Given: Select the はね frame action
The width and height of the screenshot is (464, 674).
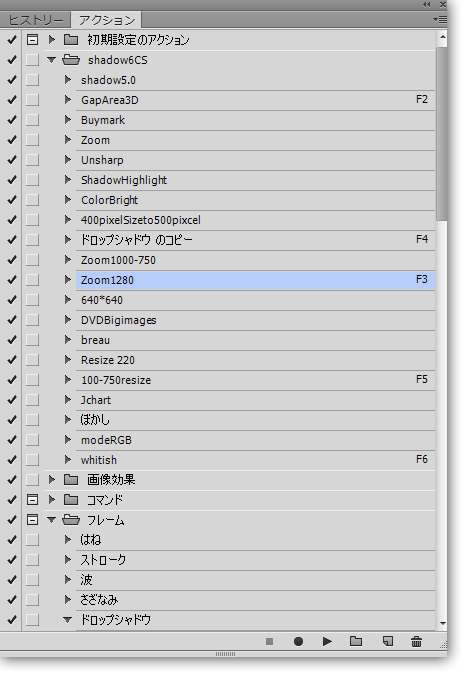Looking at the screenshot, I should pyautogui.click(x=255, y=540).
